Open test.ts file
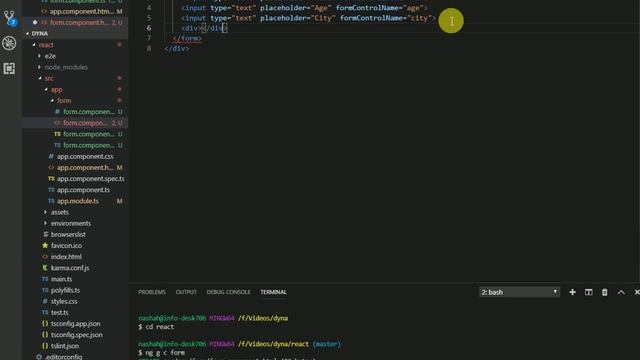640x360 pixels. pyautogui.click(x=60, y=312)
